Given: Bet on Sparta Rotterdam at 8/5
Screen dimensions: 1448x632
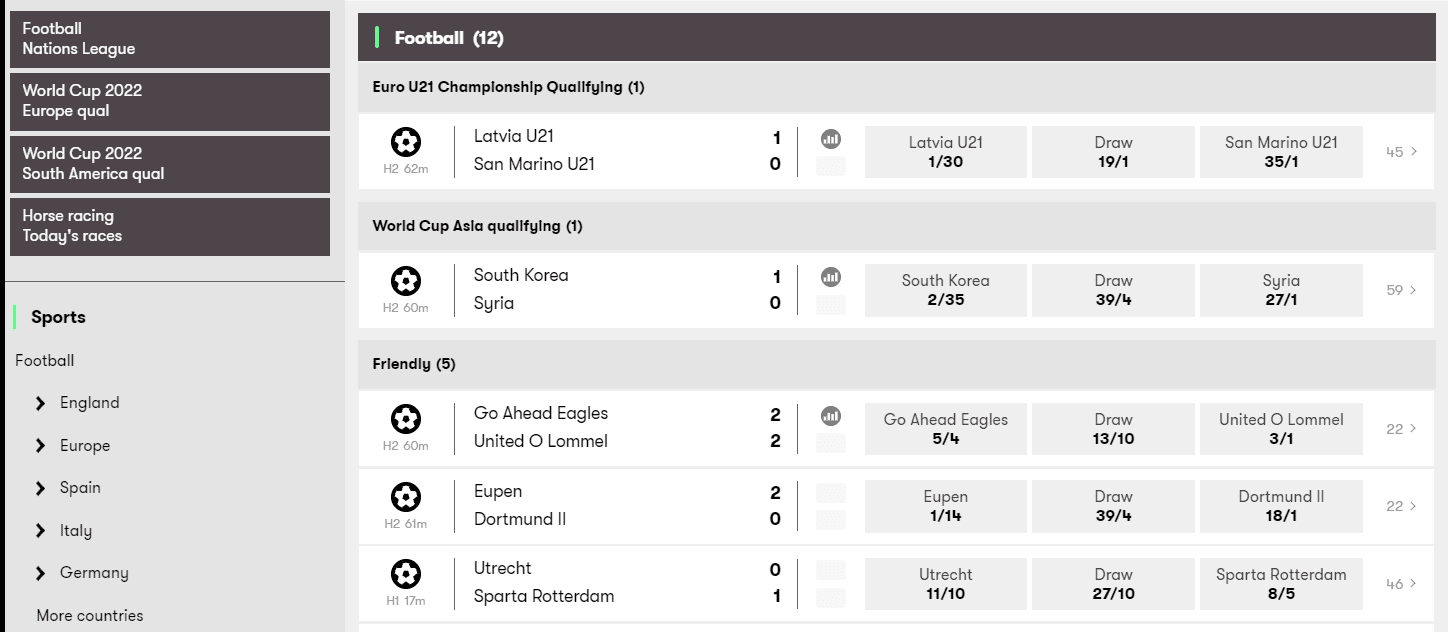Looking at the screenshot, I should coord(1281,584).
